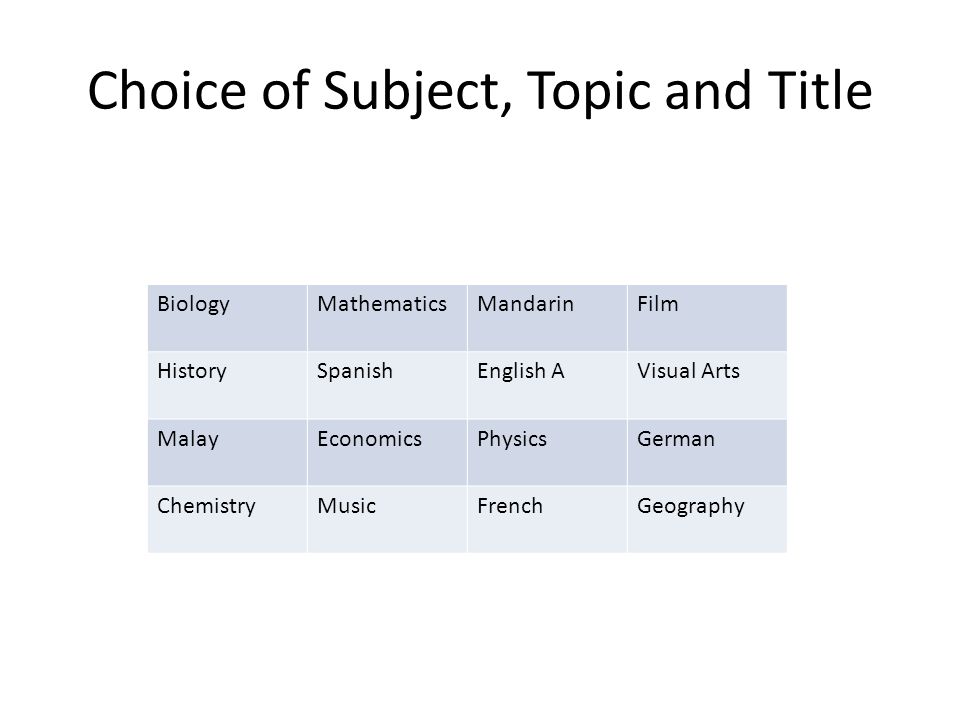Click the word 'Choice' in the title
960x720 pixels.
click(x=167, y=91)
